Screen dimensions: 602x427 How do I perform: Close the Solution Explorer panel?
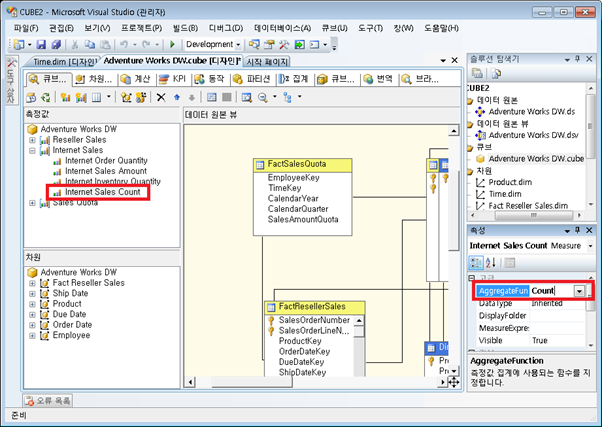click(x=589, y=59)
